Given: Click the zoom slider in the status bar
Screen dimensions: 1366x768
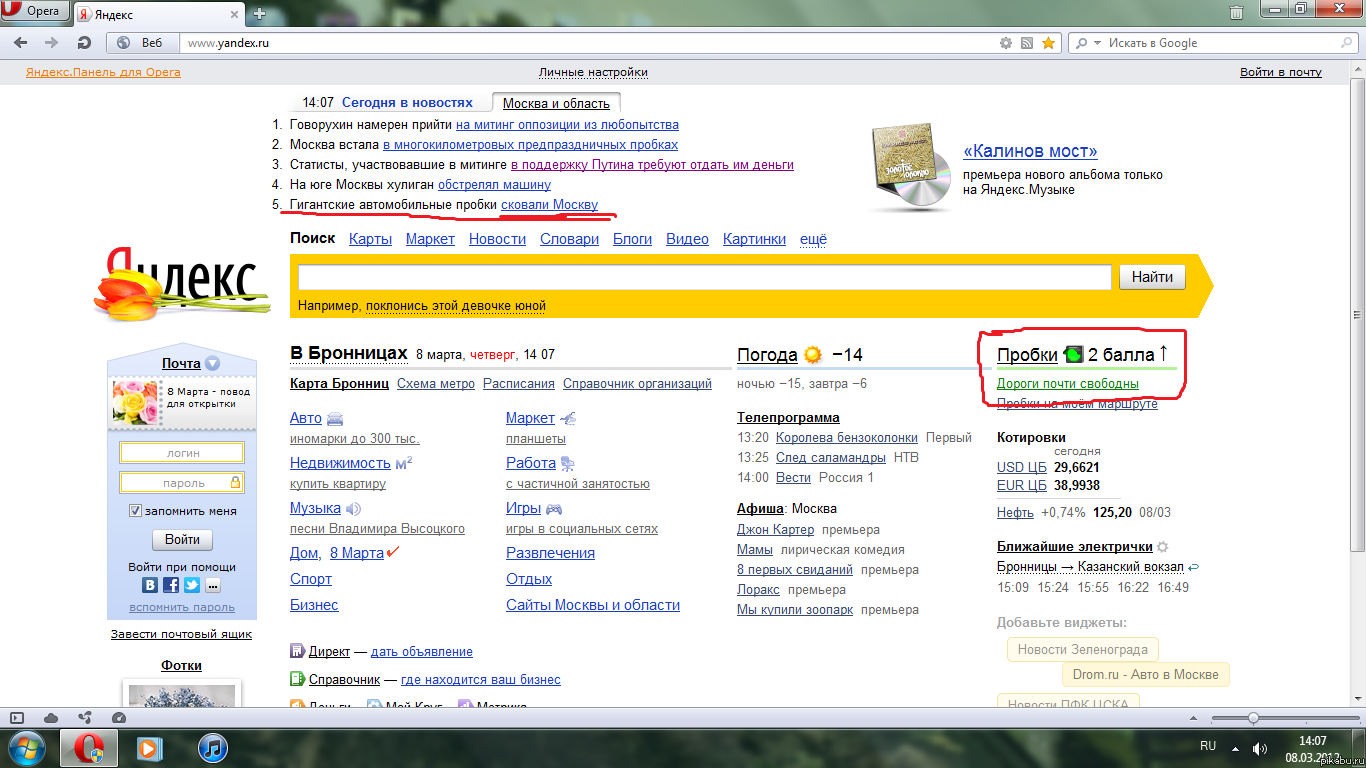Looking at the screenshot, I should [1252, 718].
